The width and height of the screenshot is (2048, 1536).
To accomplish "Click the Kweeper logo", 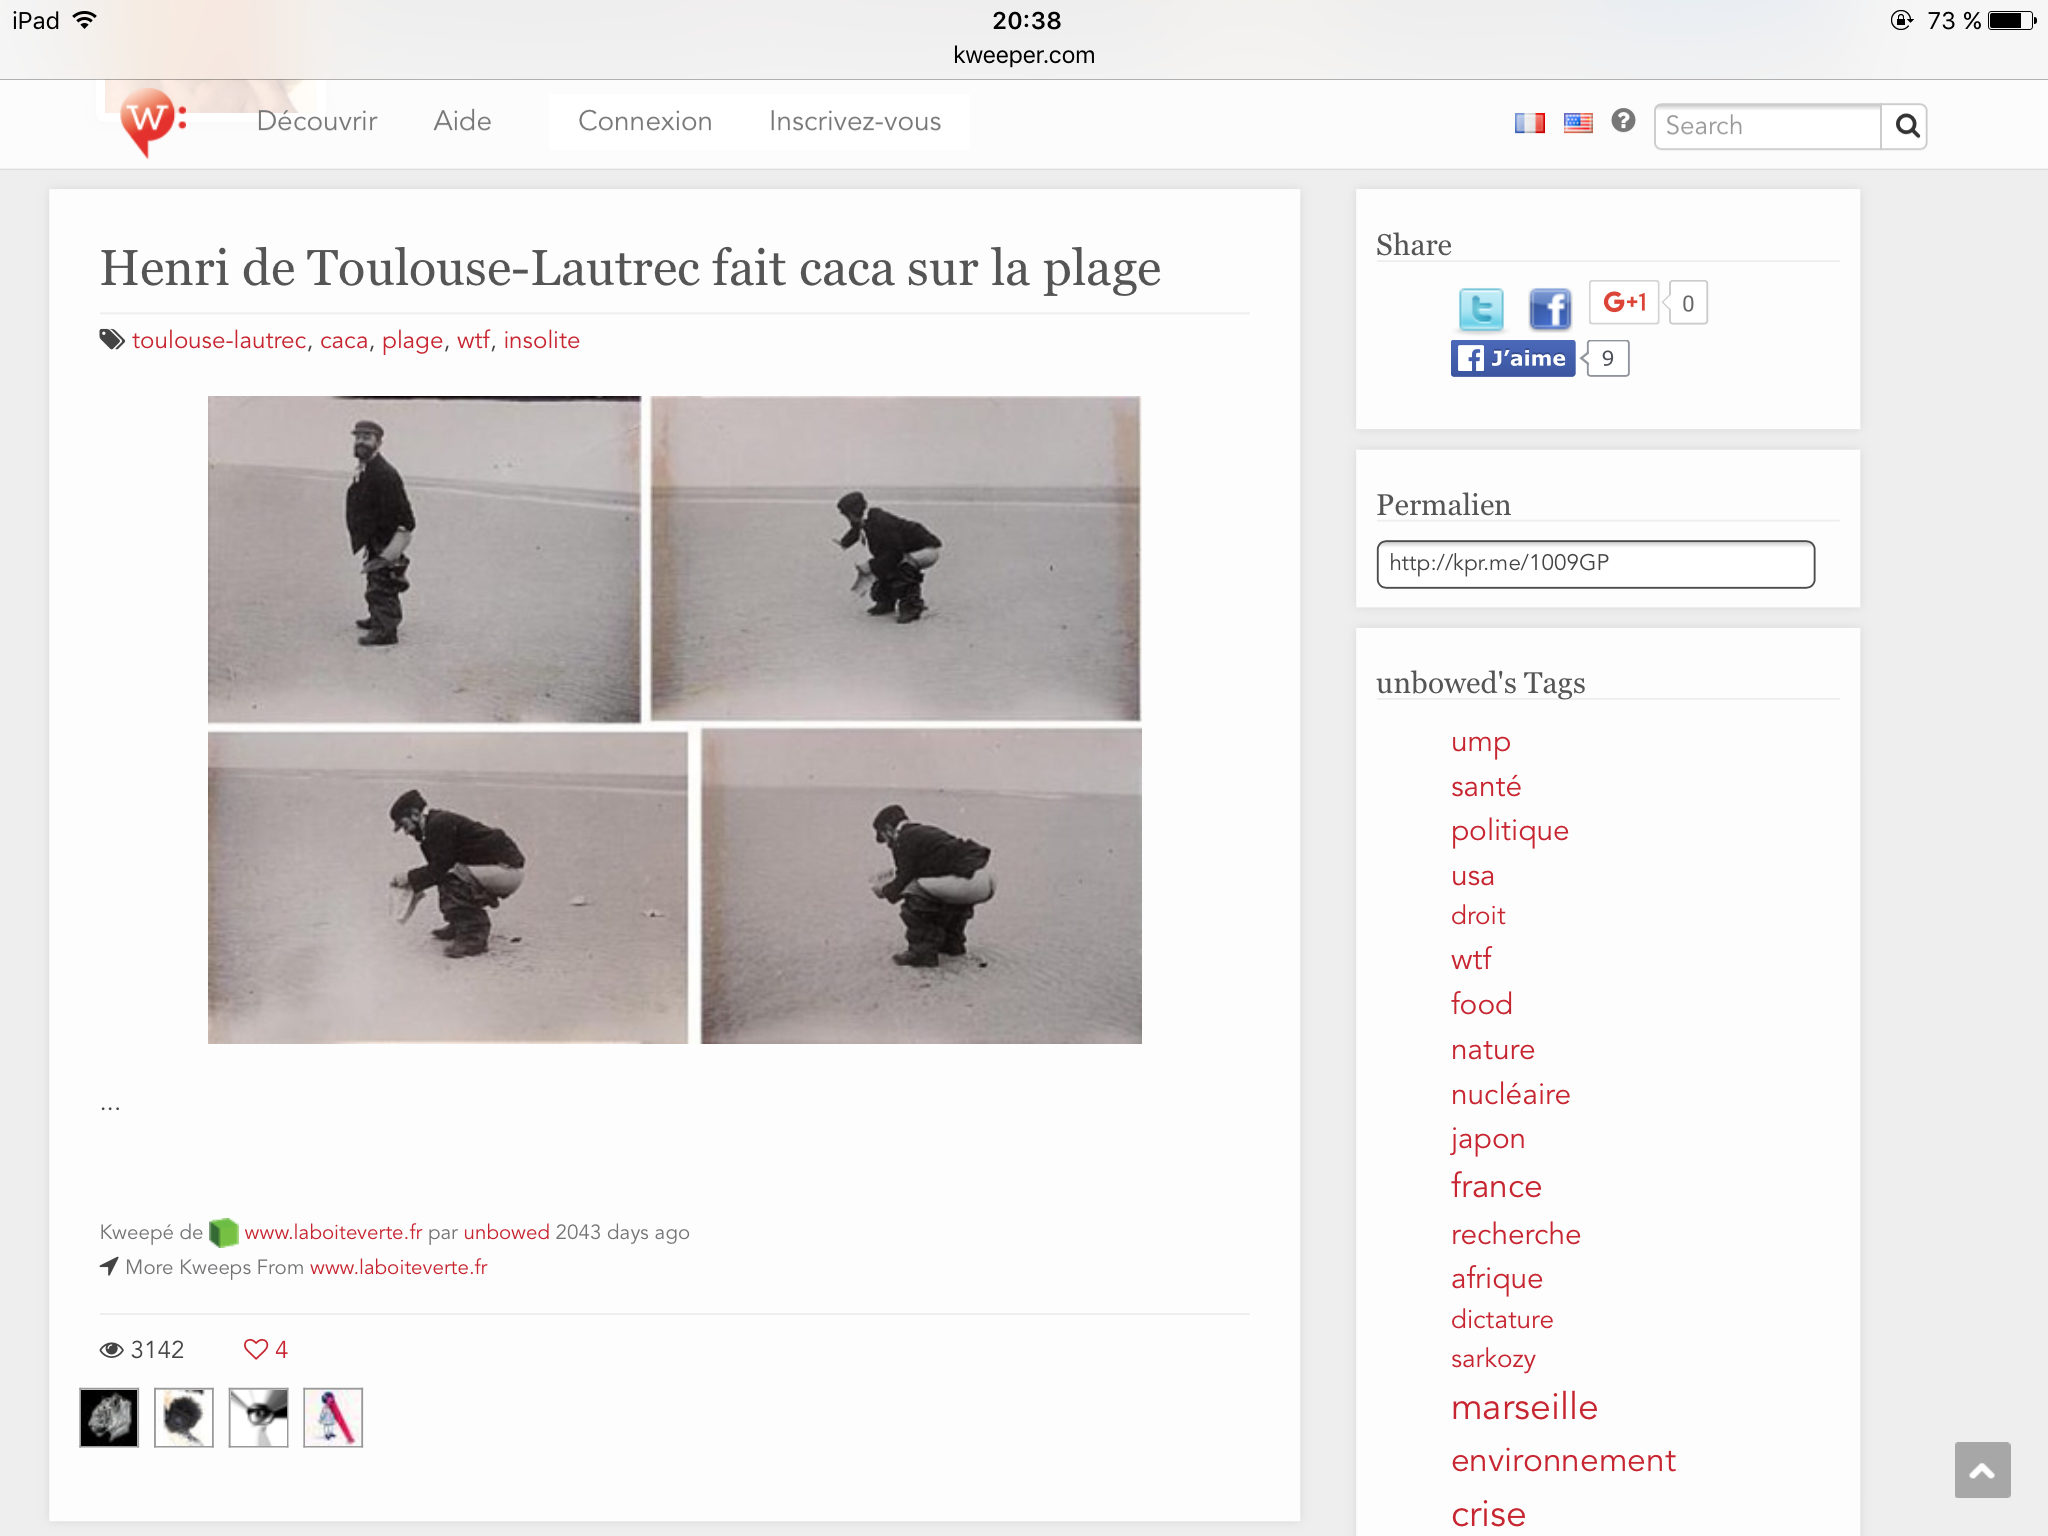I will 152,122.
